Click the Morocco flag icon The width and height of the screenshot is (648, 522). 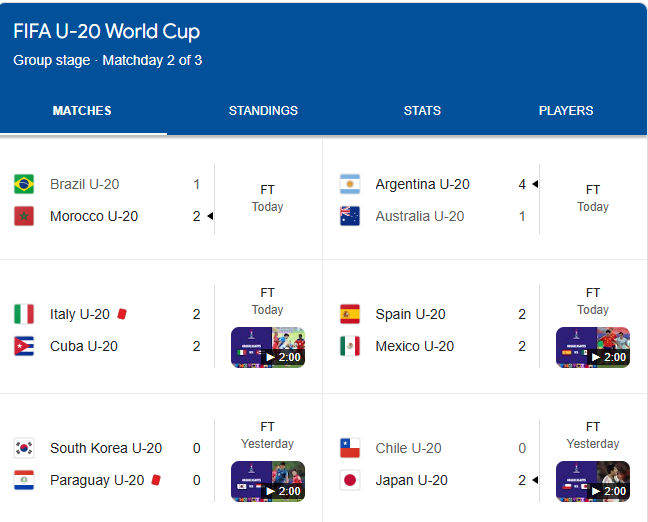point(24,216)
